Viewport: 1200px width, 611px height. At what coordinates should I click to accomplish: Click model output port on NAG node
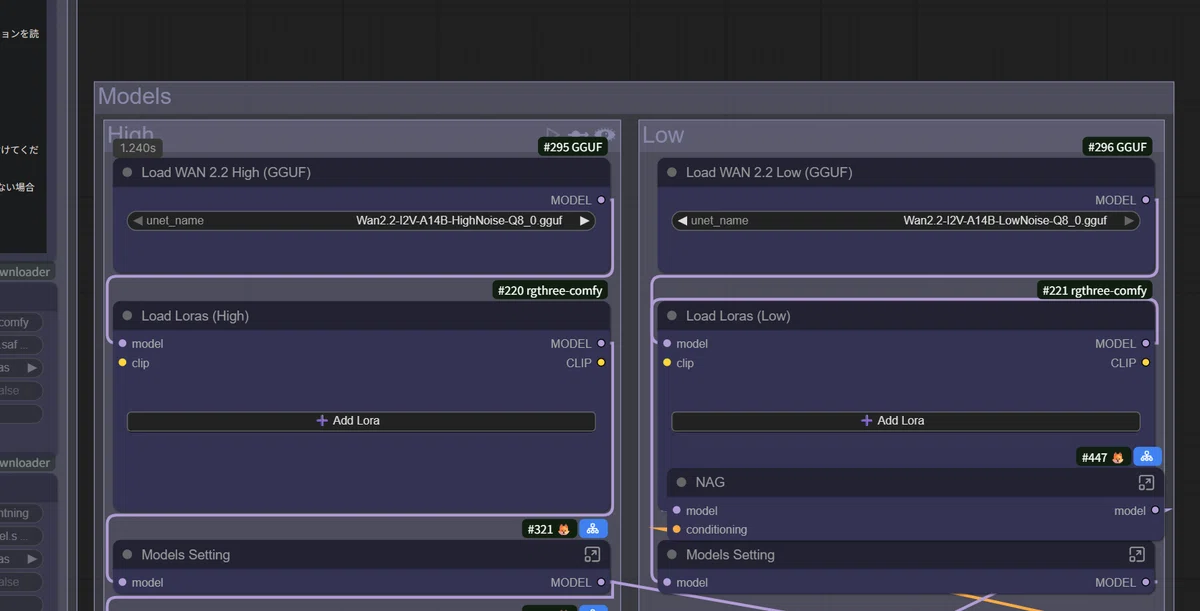tap(1155, 510)
